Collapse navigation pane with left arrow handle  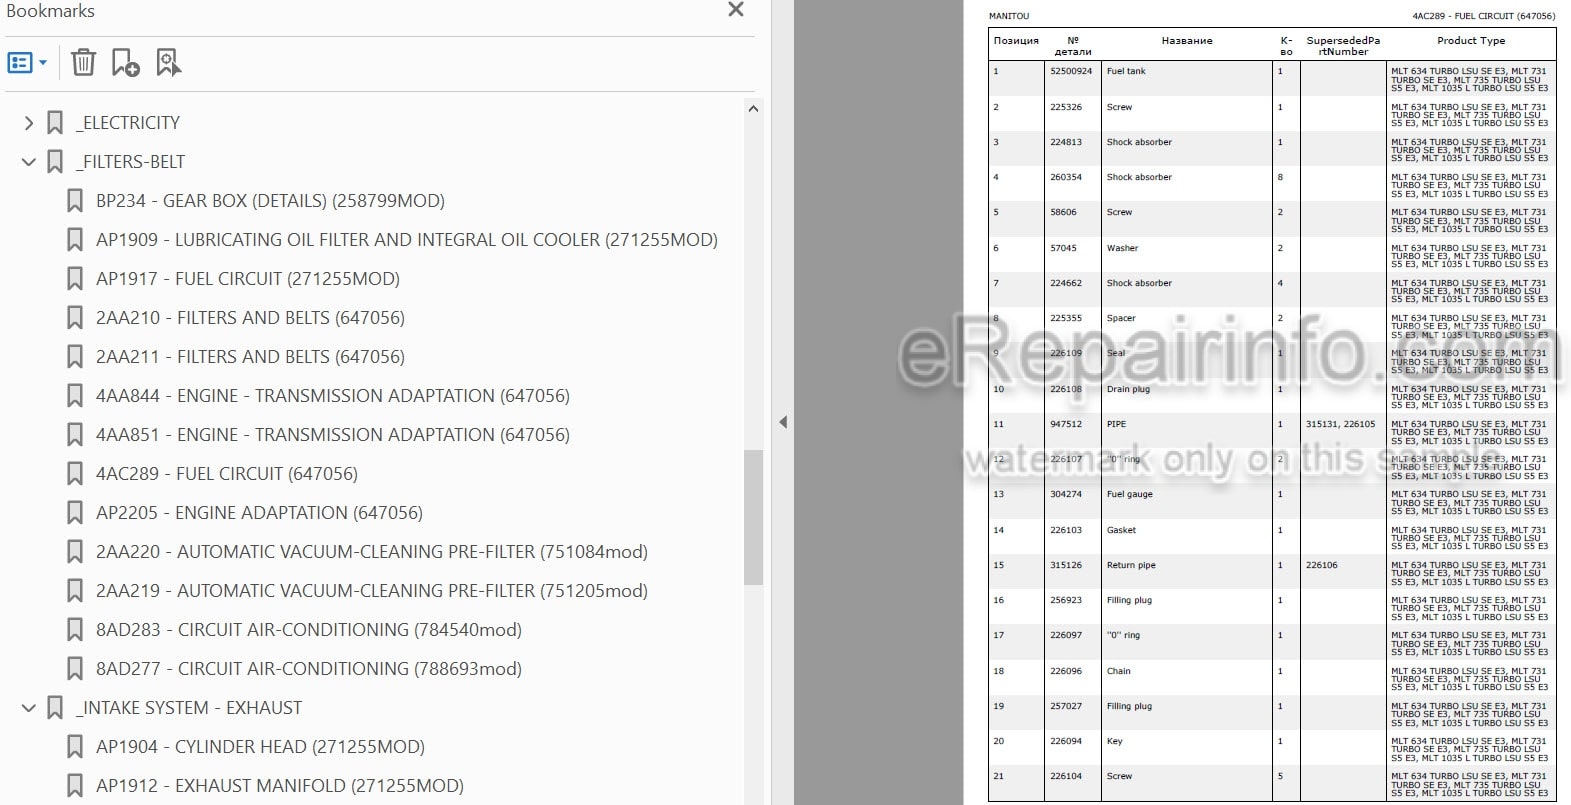(783, 422)
